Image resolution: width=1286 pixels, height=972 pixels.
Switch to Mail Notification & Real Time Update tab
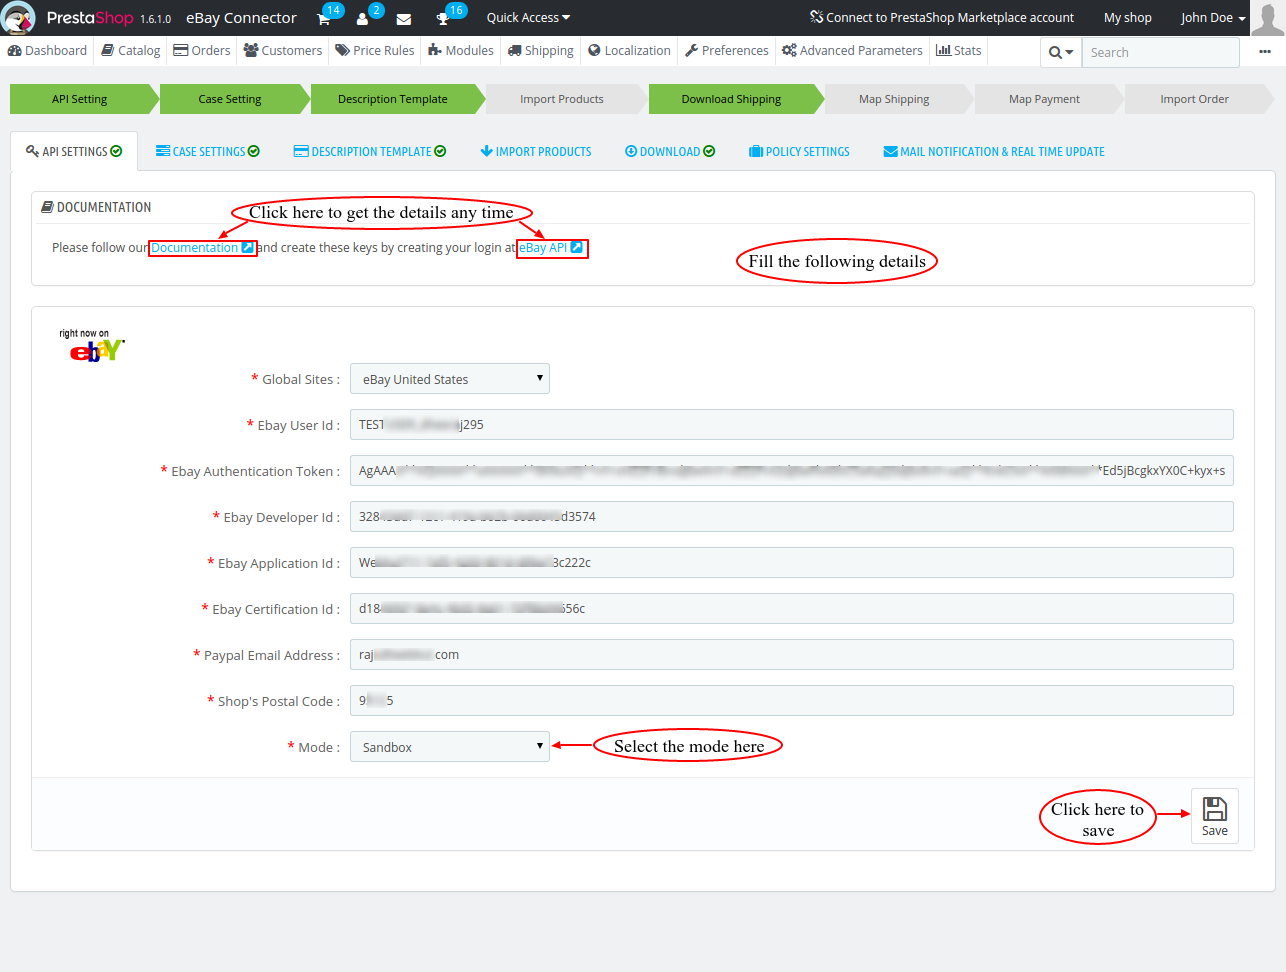(x=994, y=152)
